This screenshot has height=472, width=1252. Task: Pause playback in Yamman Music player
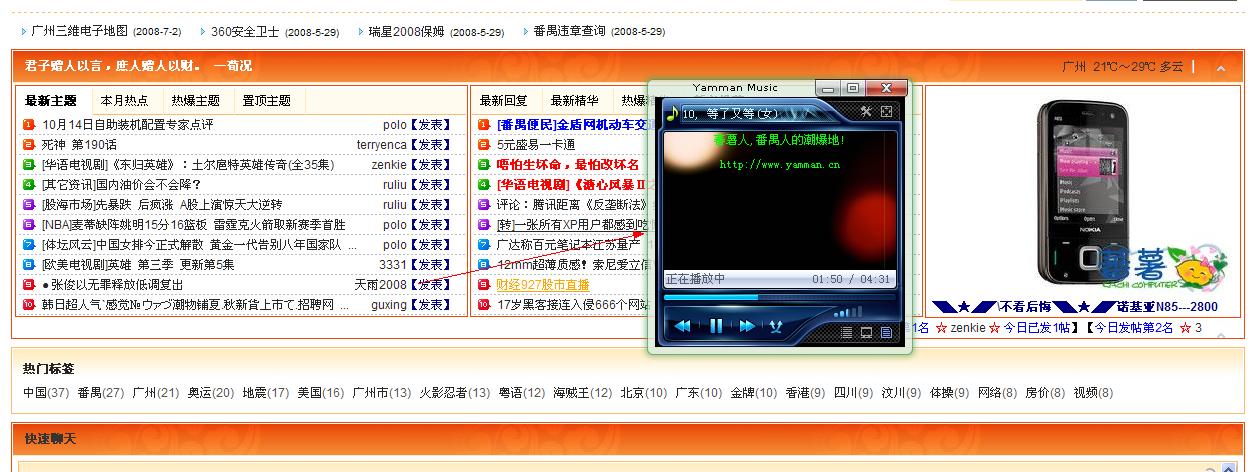coord(716,325)
